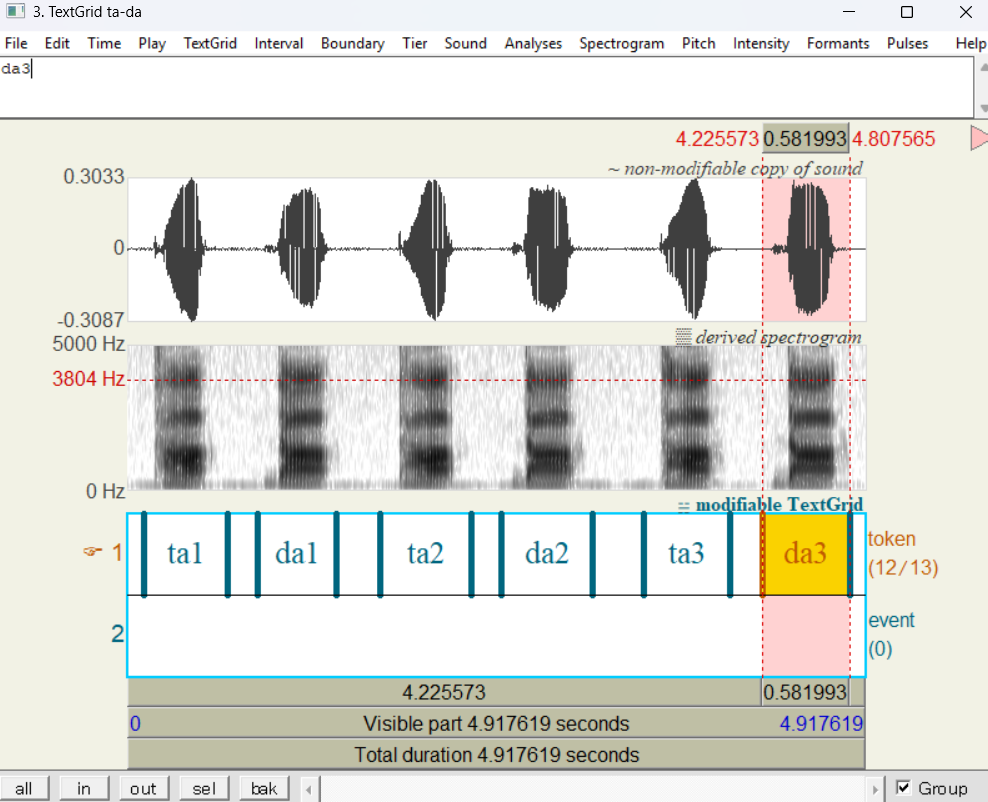Image resolution: width=988 pixels, height=802 pixels.
Task: Click the scrollbar left arrow
Action: click(x=309, y=789)
